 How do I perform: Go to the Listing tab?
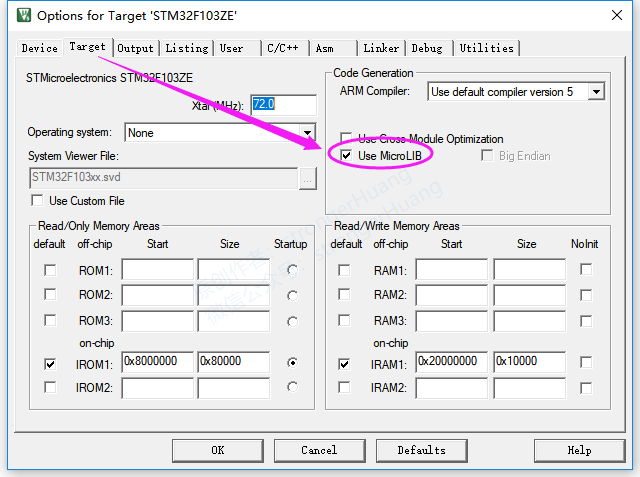pos(187,48)
